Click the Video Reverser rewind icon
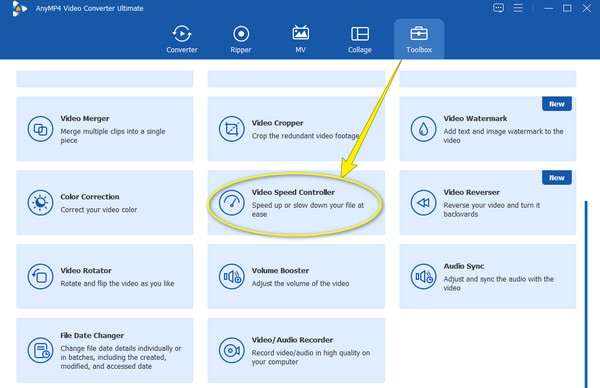This screenshot has height=388, width=600. [x=423, y=203]
